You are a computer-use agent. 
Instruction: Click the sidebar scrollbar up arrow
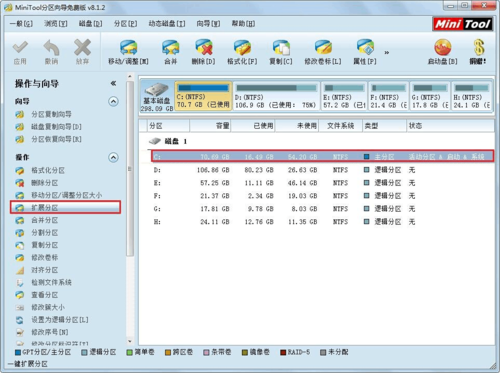pyautogui.click(x=130, y=77)
